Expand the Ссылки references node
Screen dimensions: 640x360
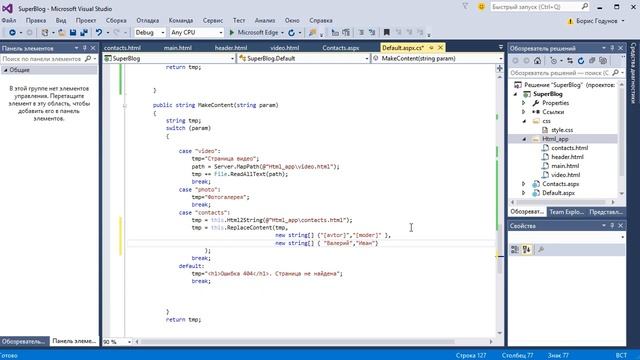click(524, 112)
